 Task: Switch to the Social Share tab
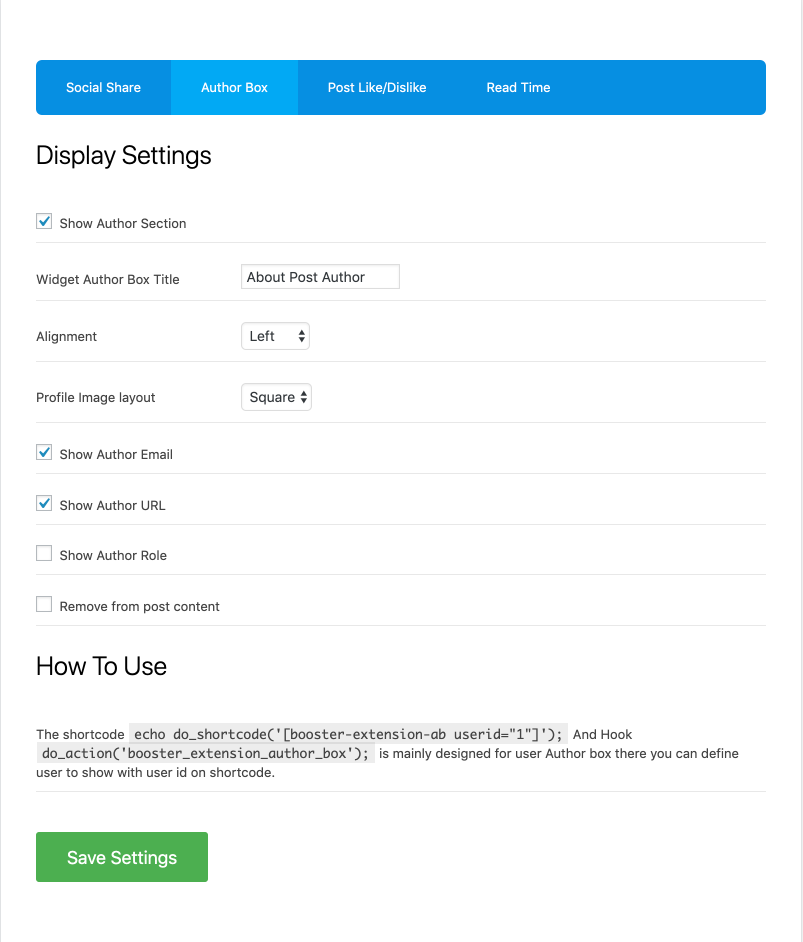(x=103, y=87)
